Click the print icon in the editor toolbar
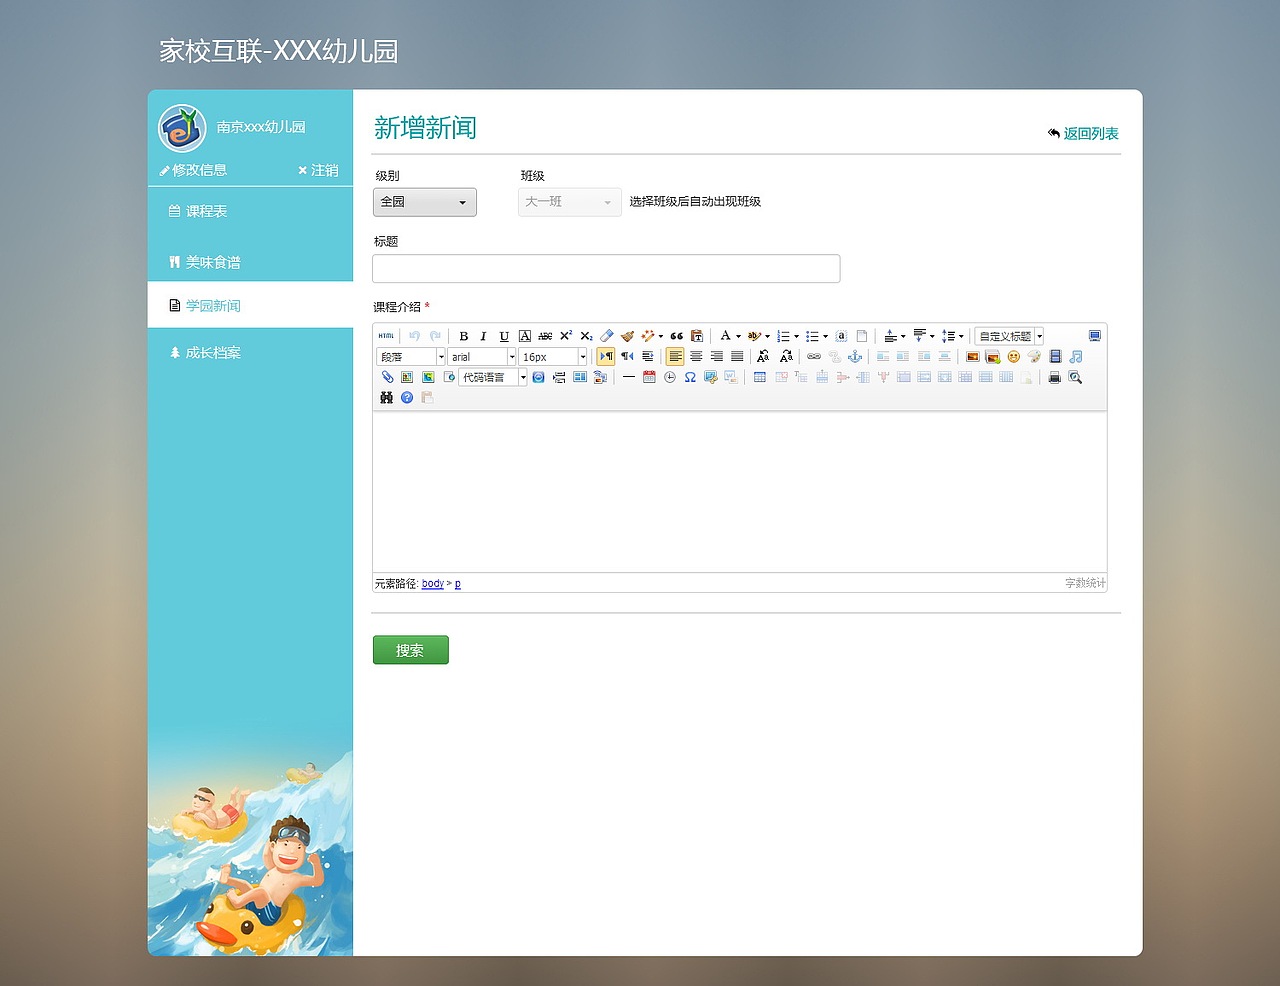The image size is (1280, 986). (x=1054, y=378)
